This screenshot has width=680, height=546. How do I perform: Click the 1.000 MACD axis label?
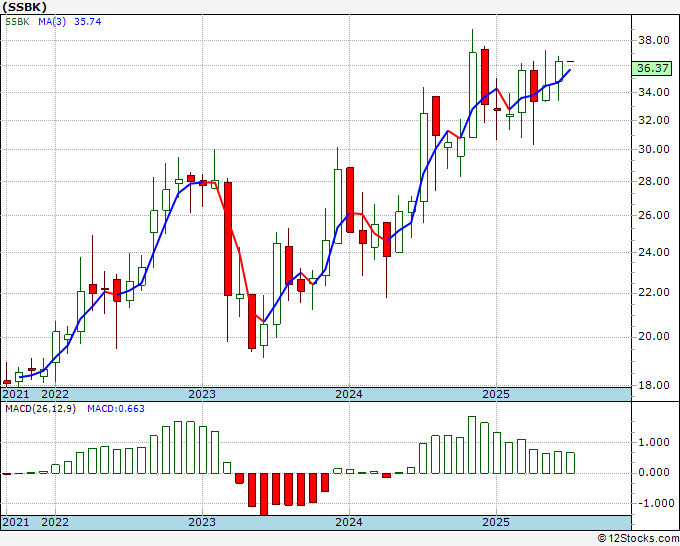[656, 442]
